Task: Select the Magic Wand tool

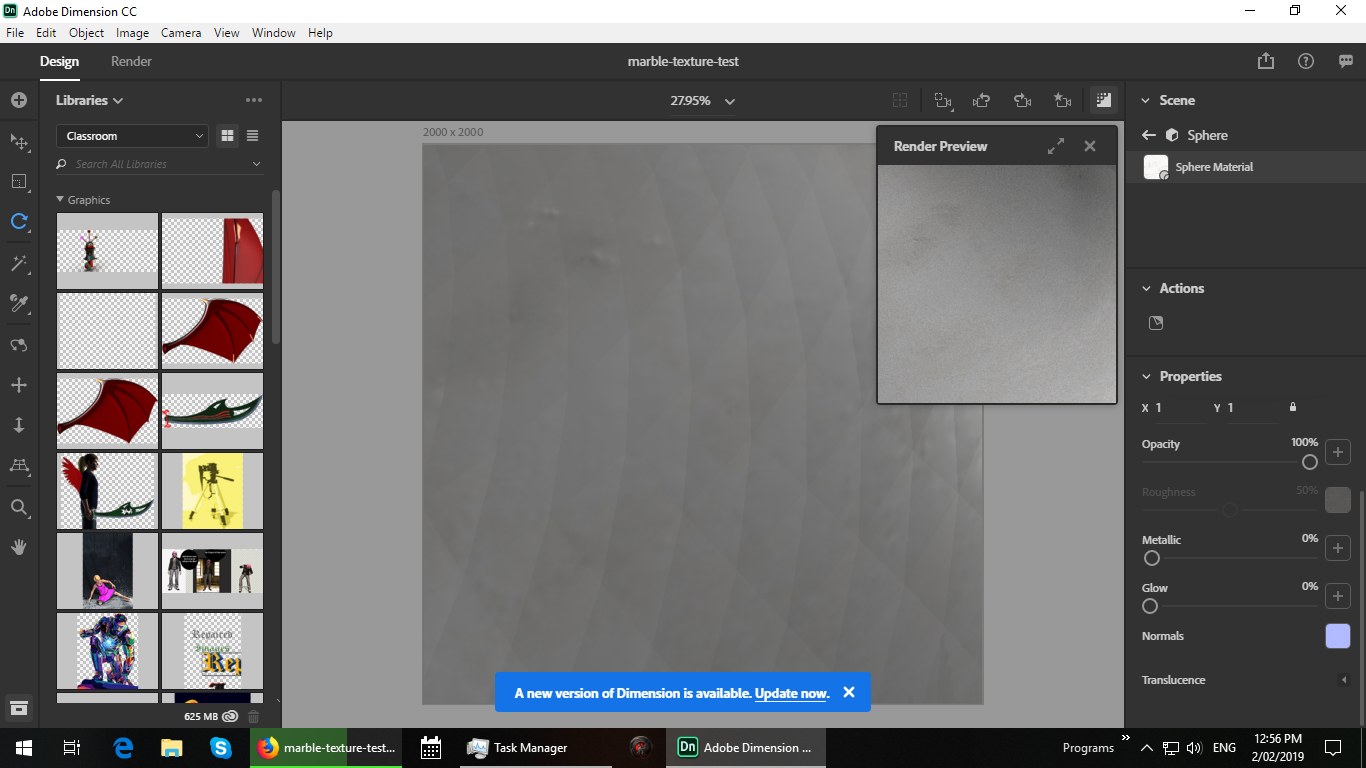Action: (19, 263)
